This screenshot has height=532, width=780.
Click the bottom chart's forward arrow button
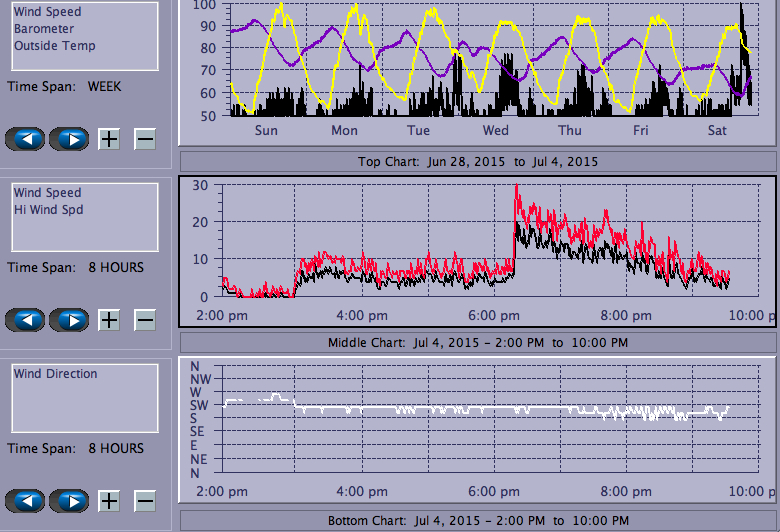[x=69, y=501]
